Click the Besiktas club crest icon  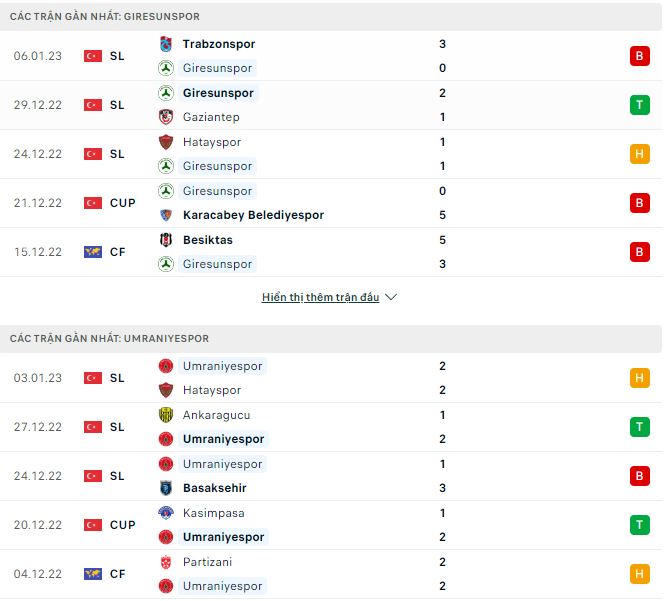tap(166, 240)
